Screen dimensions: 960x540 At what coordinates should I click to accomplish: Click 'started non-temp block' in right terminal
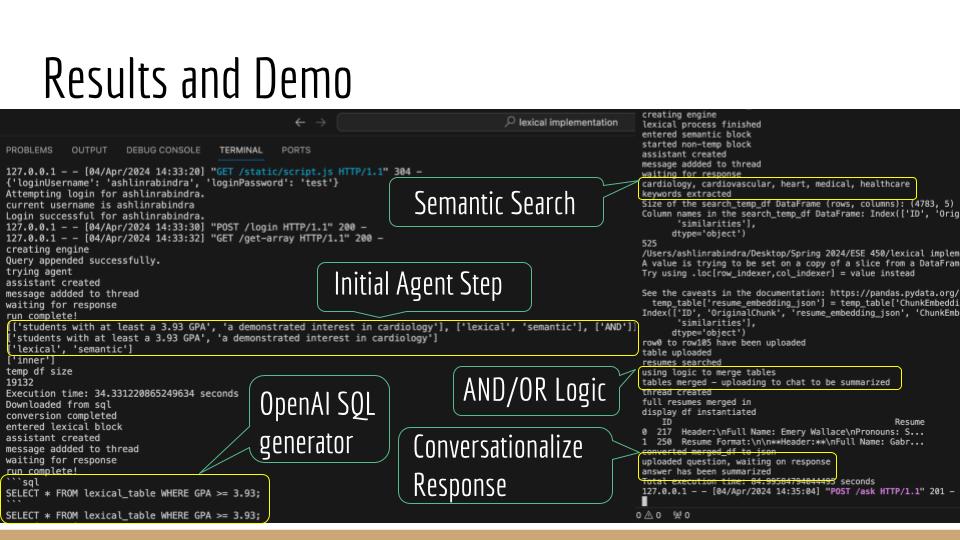tap(696, 144)
